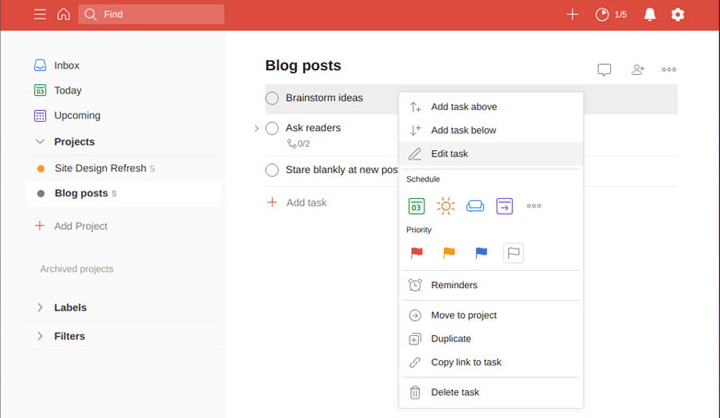Click the Quick Add plus icon in top bar
The width and height of the screenshot is (720, 418).
(572, 14)
